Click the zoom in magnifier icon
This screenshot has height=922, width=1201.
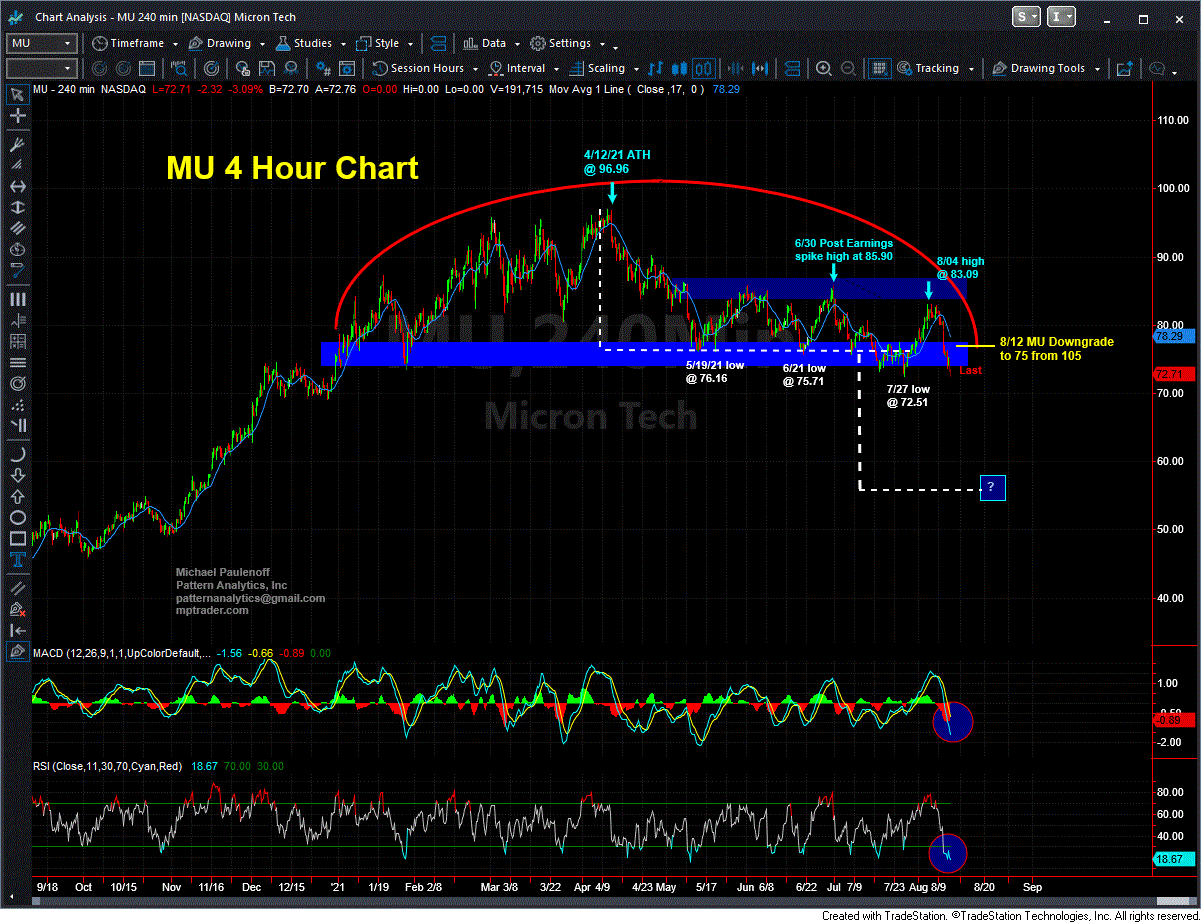(824, 69)
